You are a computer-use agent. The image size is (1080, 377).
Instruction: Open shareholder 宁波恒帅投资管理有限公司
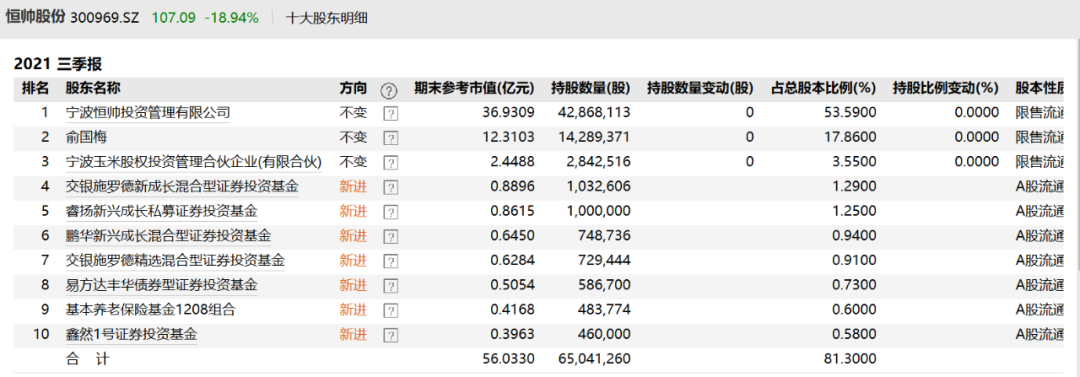147,112
